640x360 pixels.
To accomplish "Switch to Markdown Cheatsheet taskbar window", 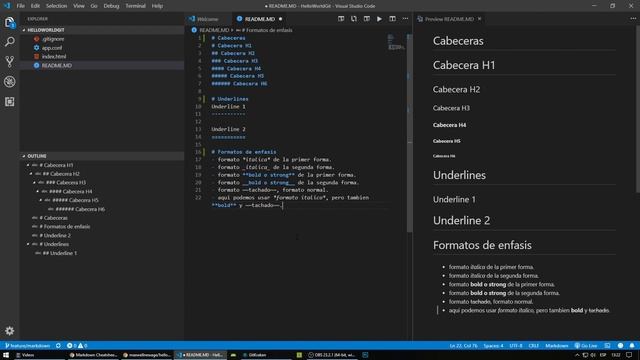I will click(x=93, y=355).
